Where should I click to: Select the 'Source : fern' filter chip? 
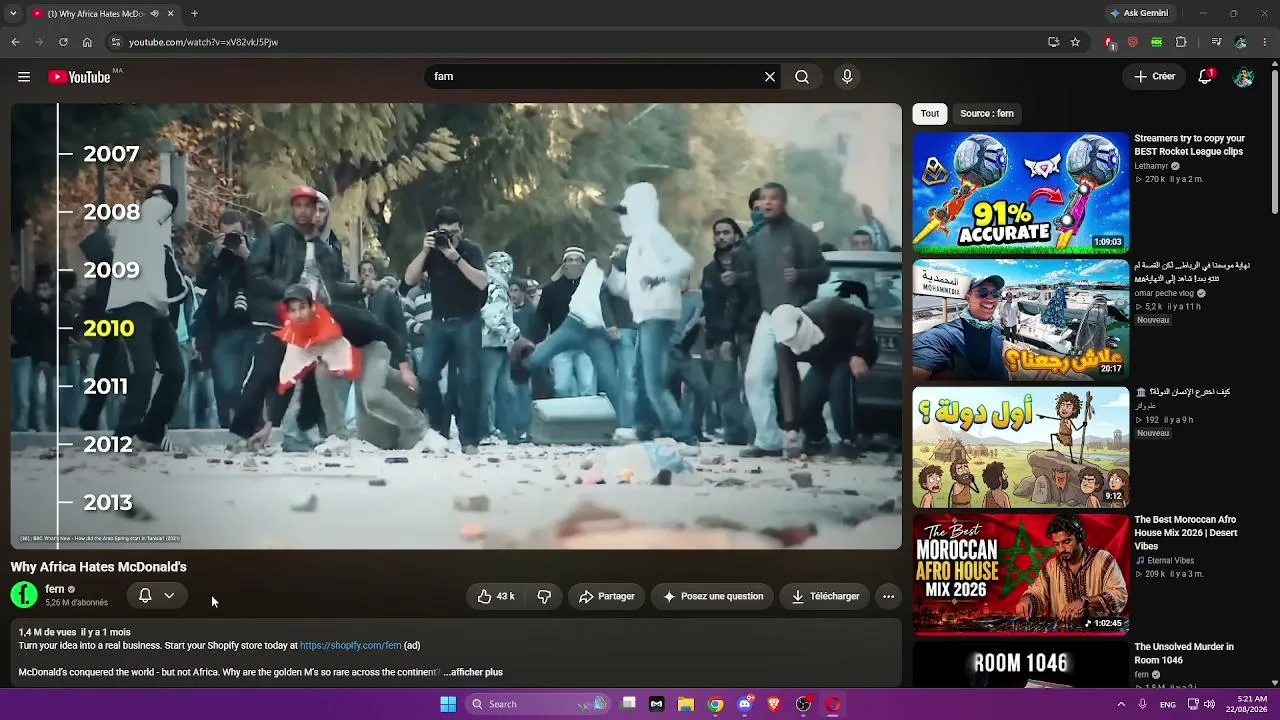987,114
